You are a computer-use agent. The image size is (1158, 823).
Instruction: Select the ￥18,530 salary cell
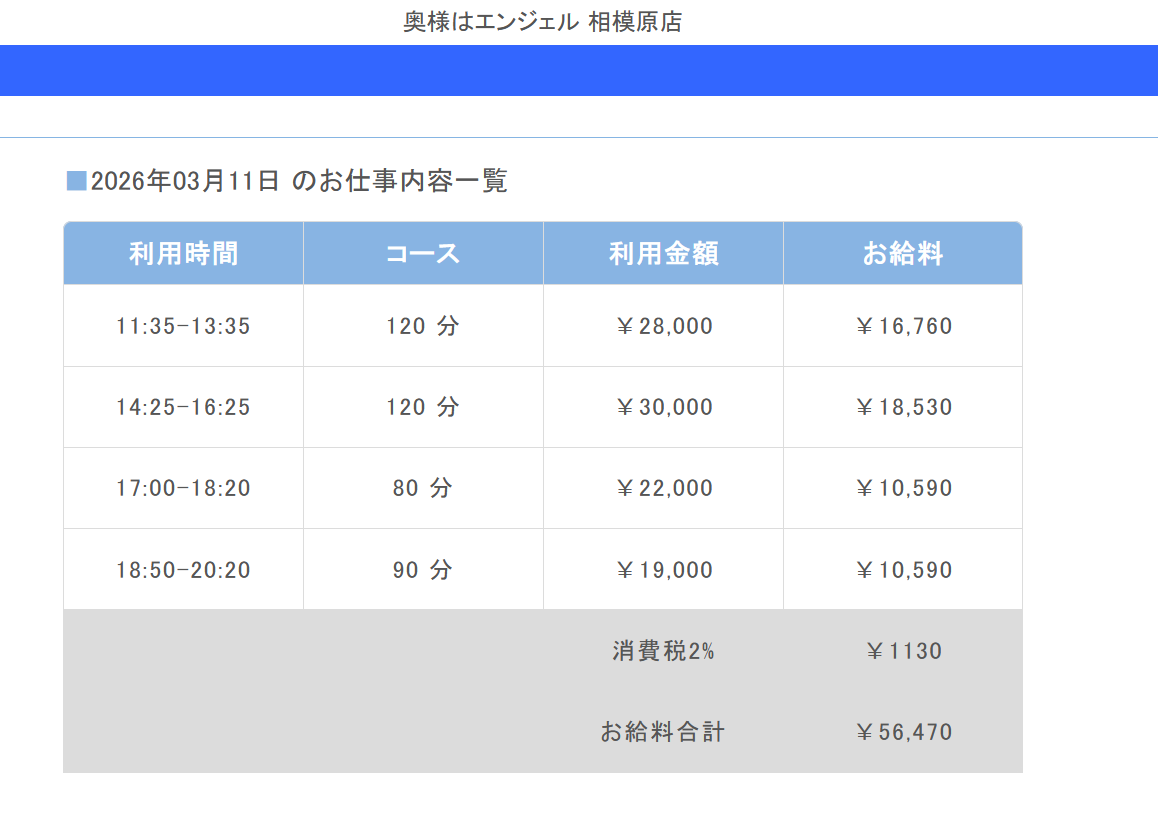point(903,407)
